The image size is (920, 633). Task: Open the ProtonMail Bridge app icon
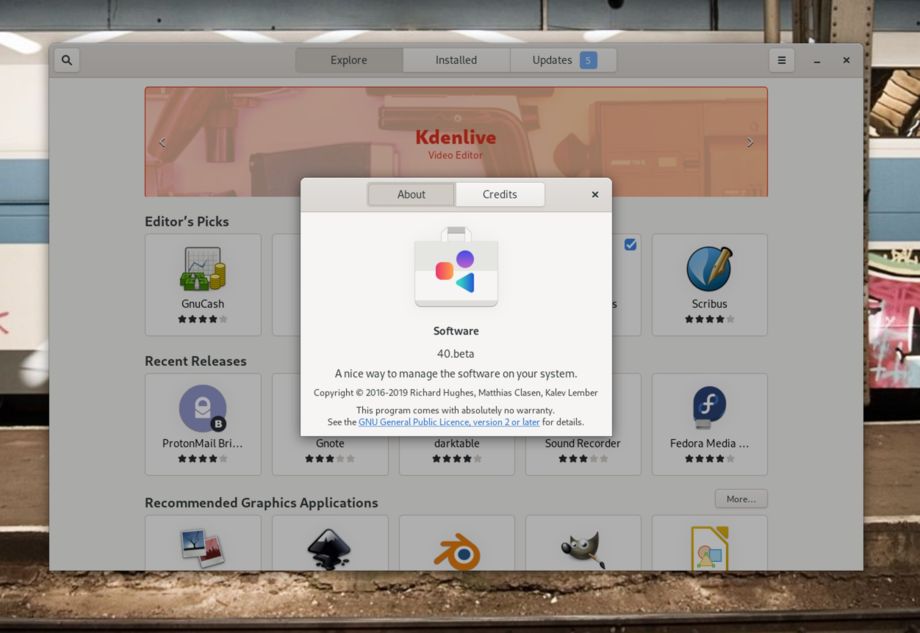[x=202, y=408]
